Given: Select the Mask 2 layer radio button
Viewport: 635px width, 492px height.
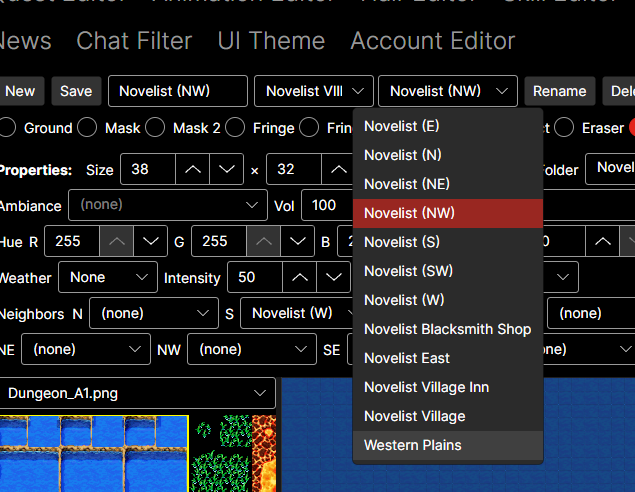Looking at the screenshot, I should 155,128.
